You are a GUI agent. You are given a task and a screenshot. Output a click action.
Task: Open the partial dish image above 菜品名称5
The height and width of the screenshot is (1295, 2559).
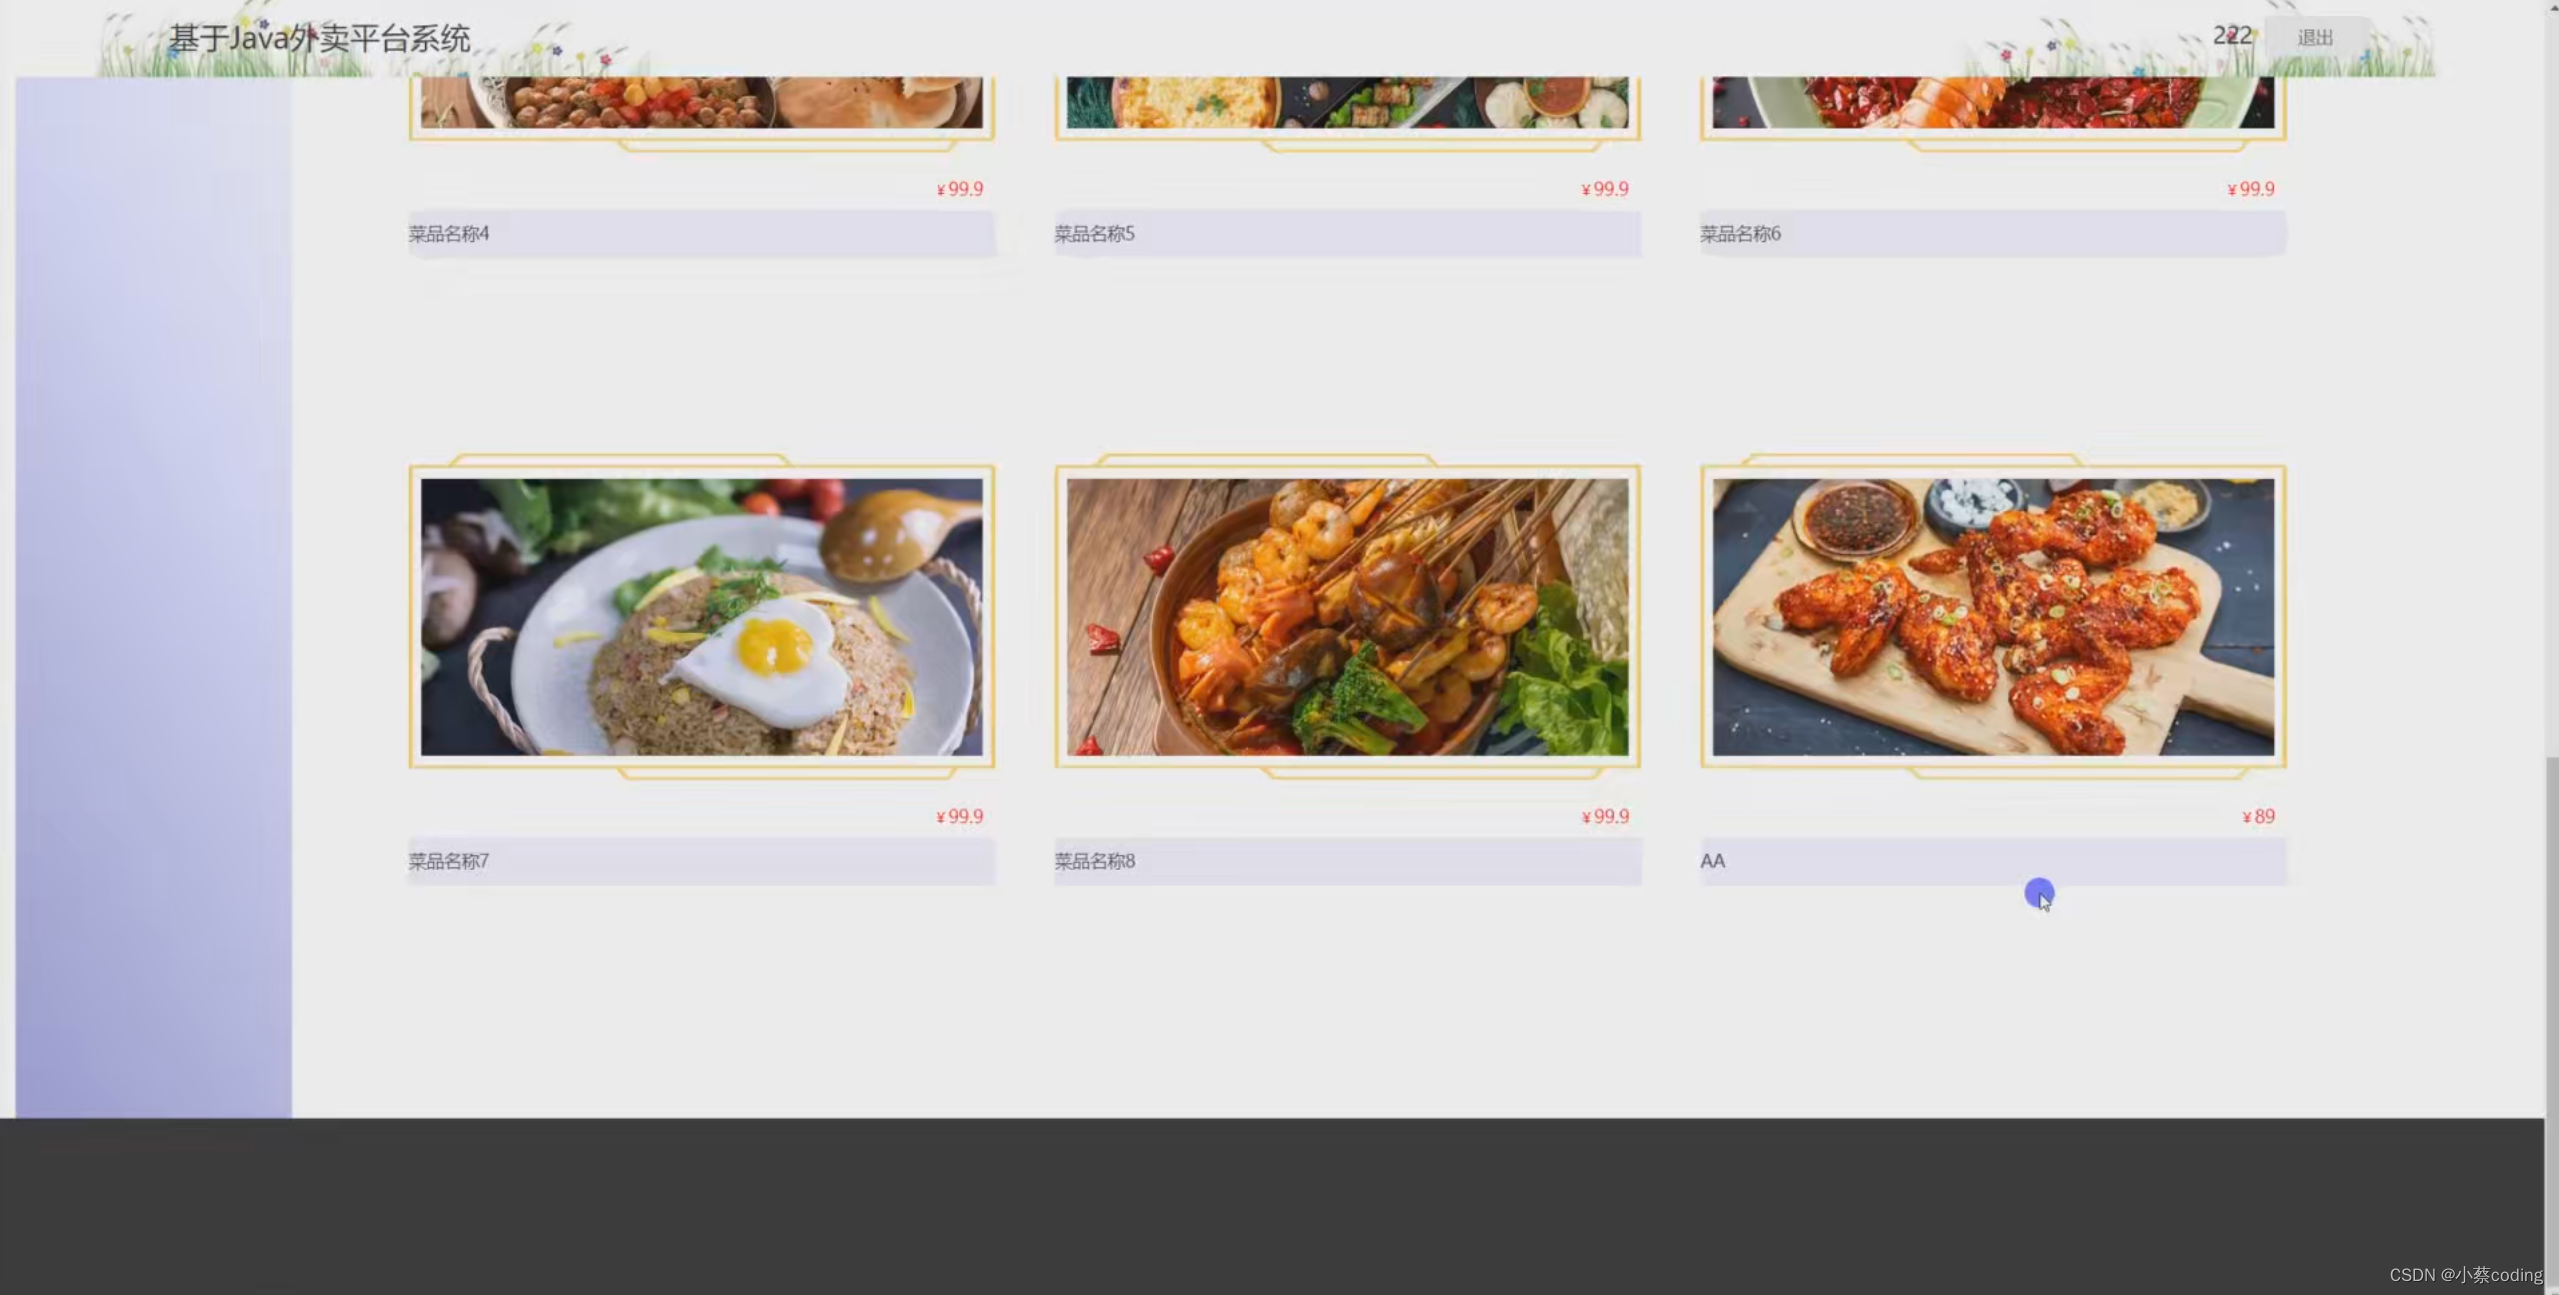(1347, 102)
